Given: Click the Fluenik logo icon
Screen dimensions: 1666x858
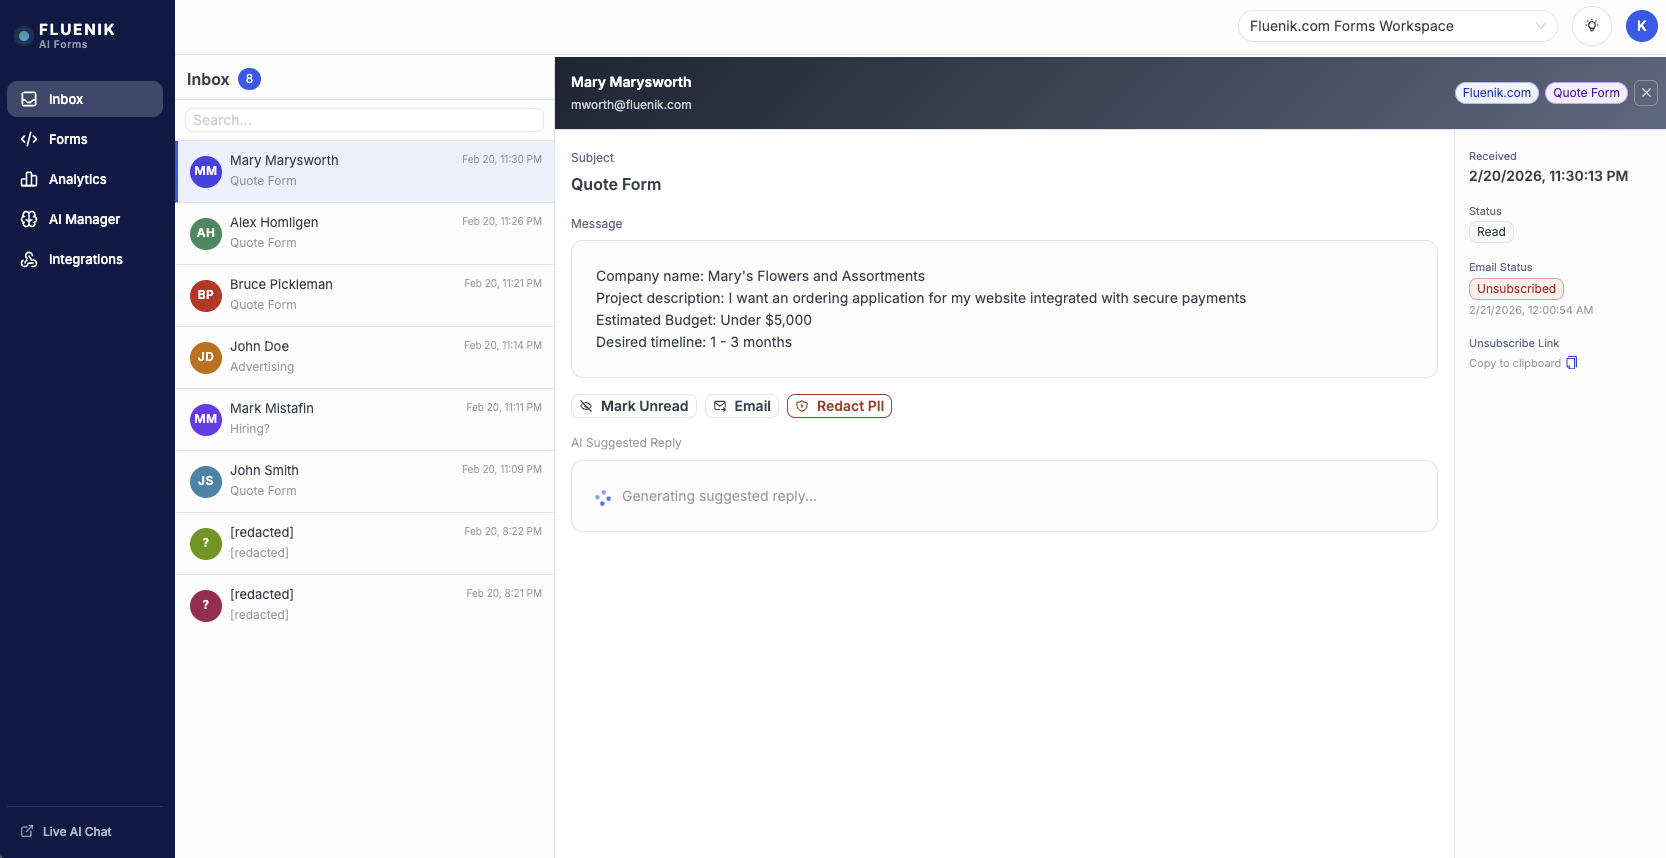Looking at the screenshot, I should click(x=24, y=36).
